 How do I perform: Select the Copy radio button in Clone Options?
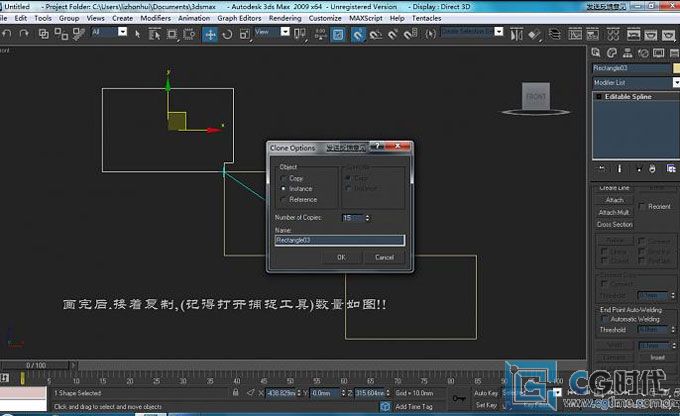(284, 178)
